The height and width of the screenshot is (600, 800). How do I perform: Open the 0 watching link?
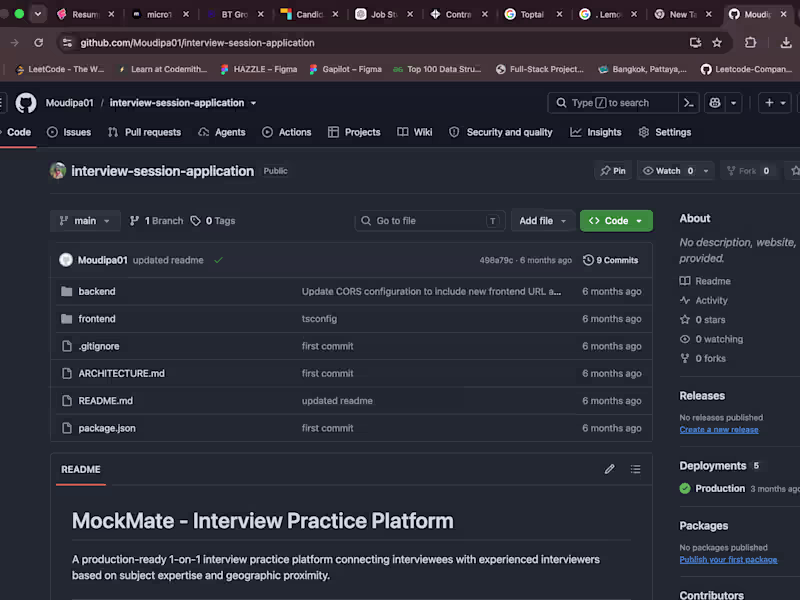coord(711,339)
